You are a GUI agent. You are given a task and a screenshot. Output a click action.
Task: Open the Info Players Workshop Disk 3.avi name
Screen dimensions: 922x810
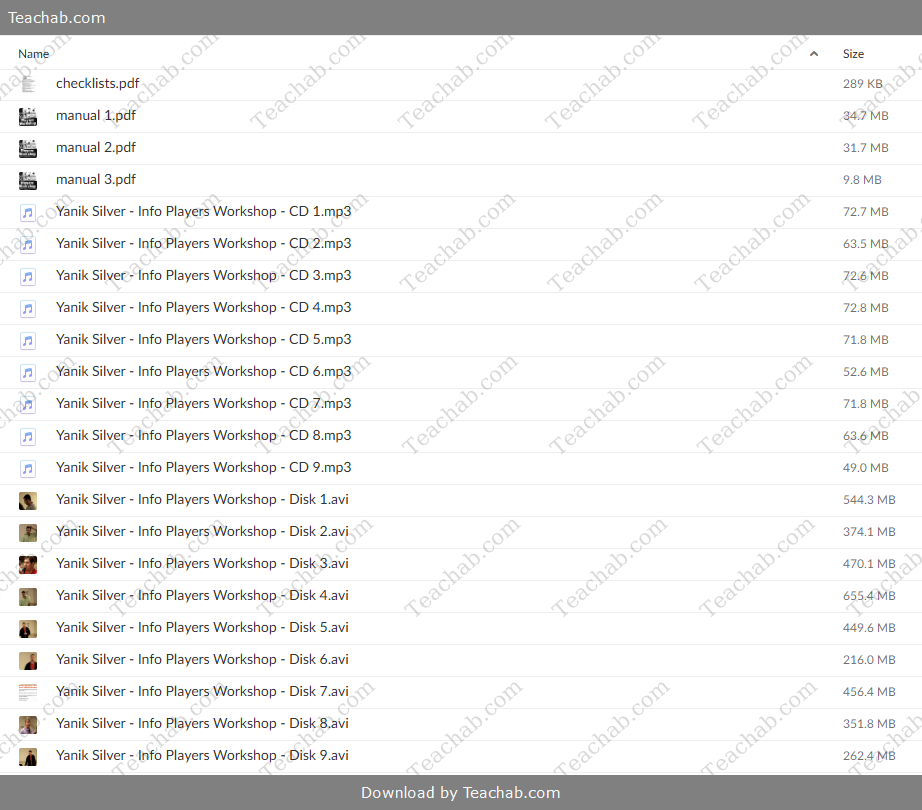point(202,564)
